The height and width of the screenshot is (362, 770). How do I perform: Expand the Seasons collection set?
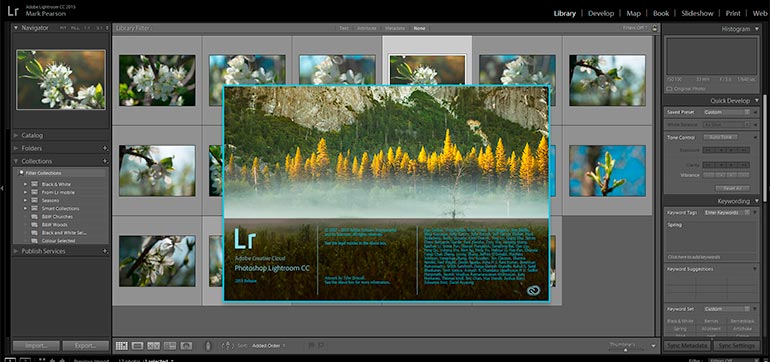click(x=25, y=200)
